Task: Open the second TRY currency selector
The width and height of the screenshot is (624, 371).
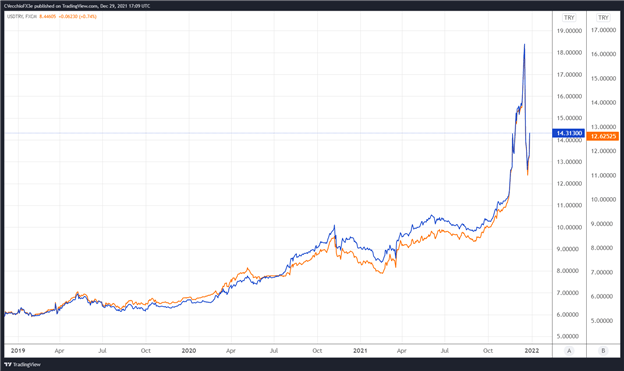Action: coord(603,18)
